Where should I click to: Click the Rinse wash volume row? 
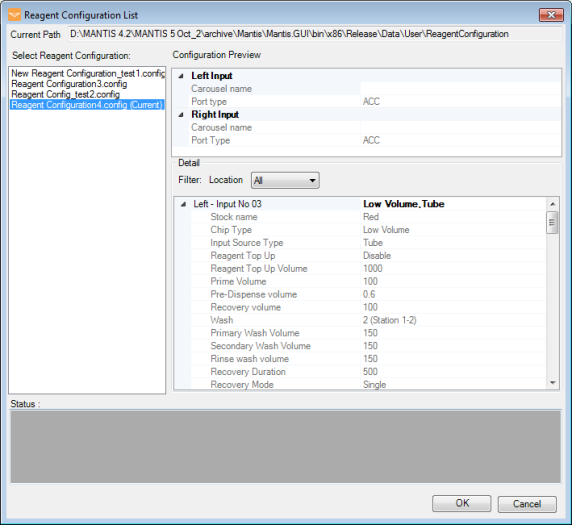point(368,359)
